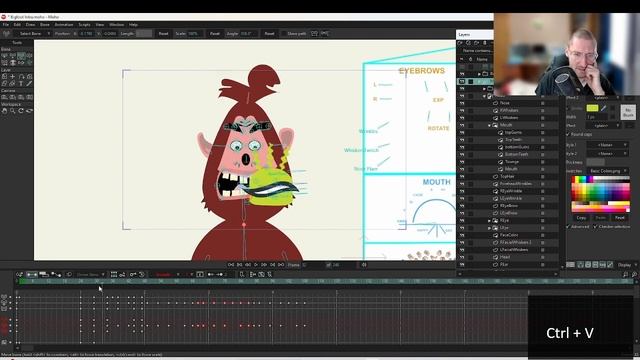This screenshot has width=640, height=360.
Task: Click the Duplicate Layer icon in Layers panel
Action: (x=469, y=43)
